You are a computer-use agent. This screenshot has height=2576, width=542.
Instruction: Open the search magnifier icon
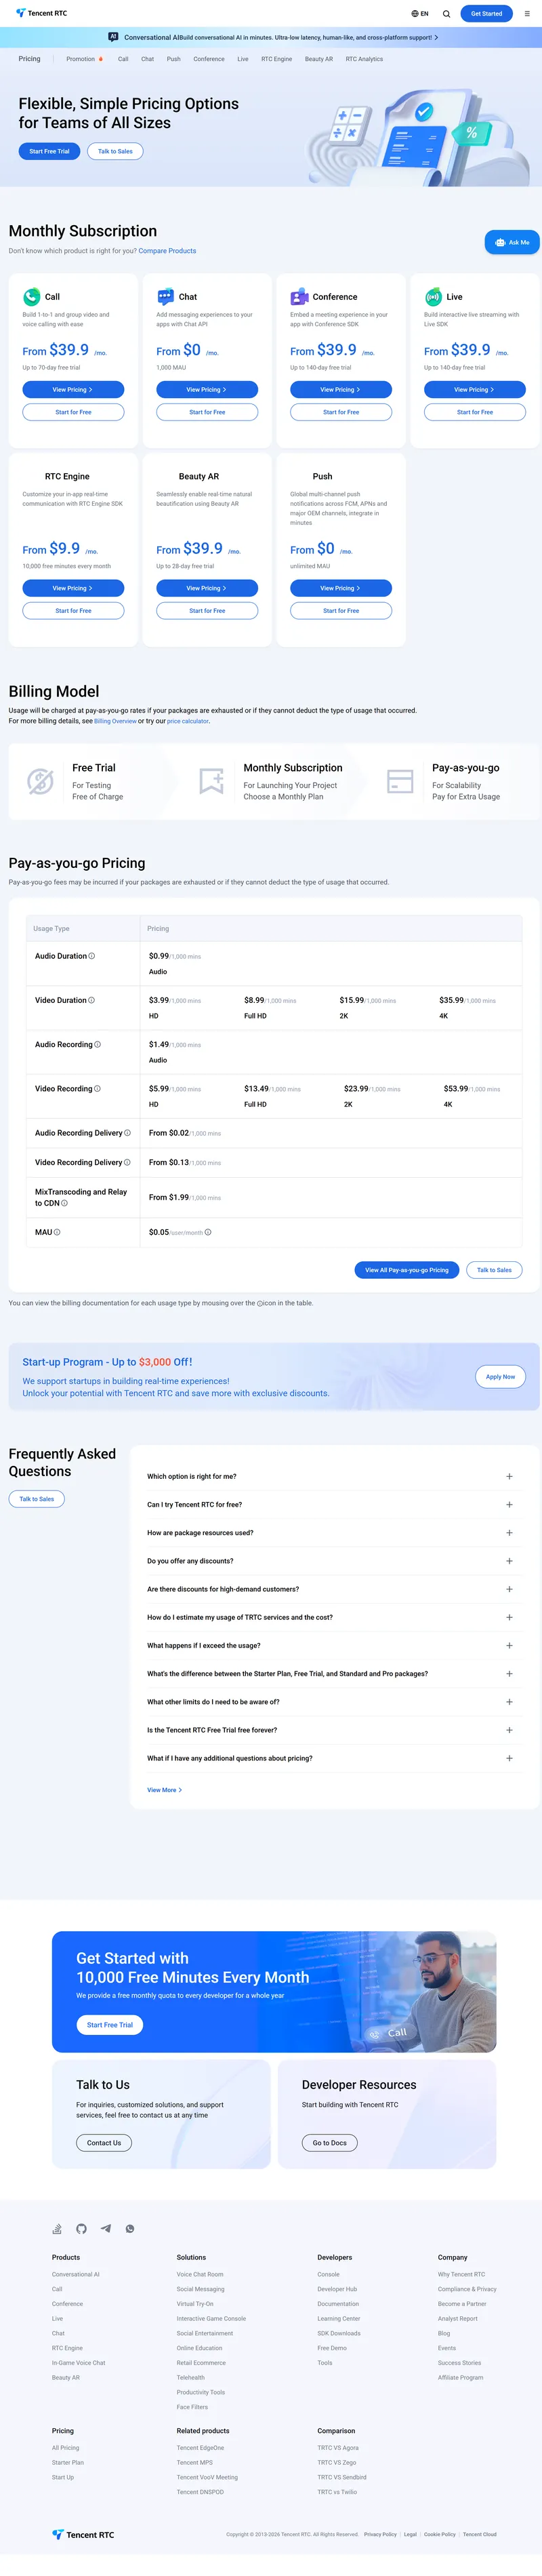[x=446, y=14]
